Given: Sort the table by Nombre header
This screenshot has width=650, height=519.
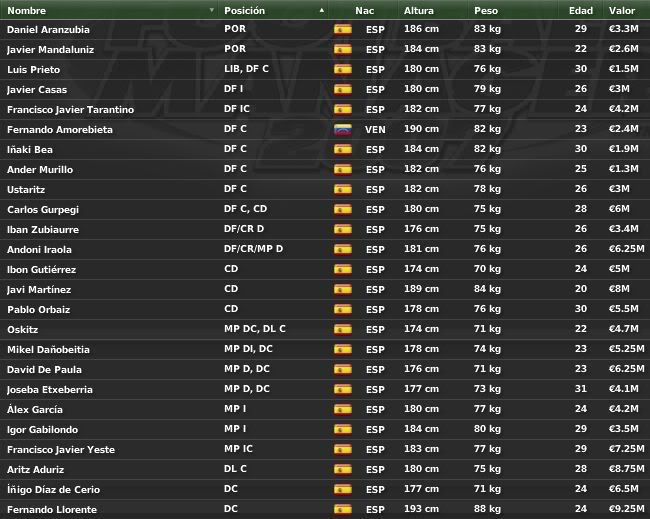Looking at the screenshot, I should [x=27, y=10].
